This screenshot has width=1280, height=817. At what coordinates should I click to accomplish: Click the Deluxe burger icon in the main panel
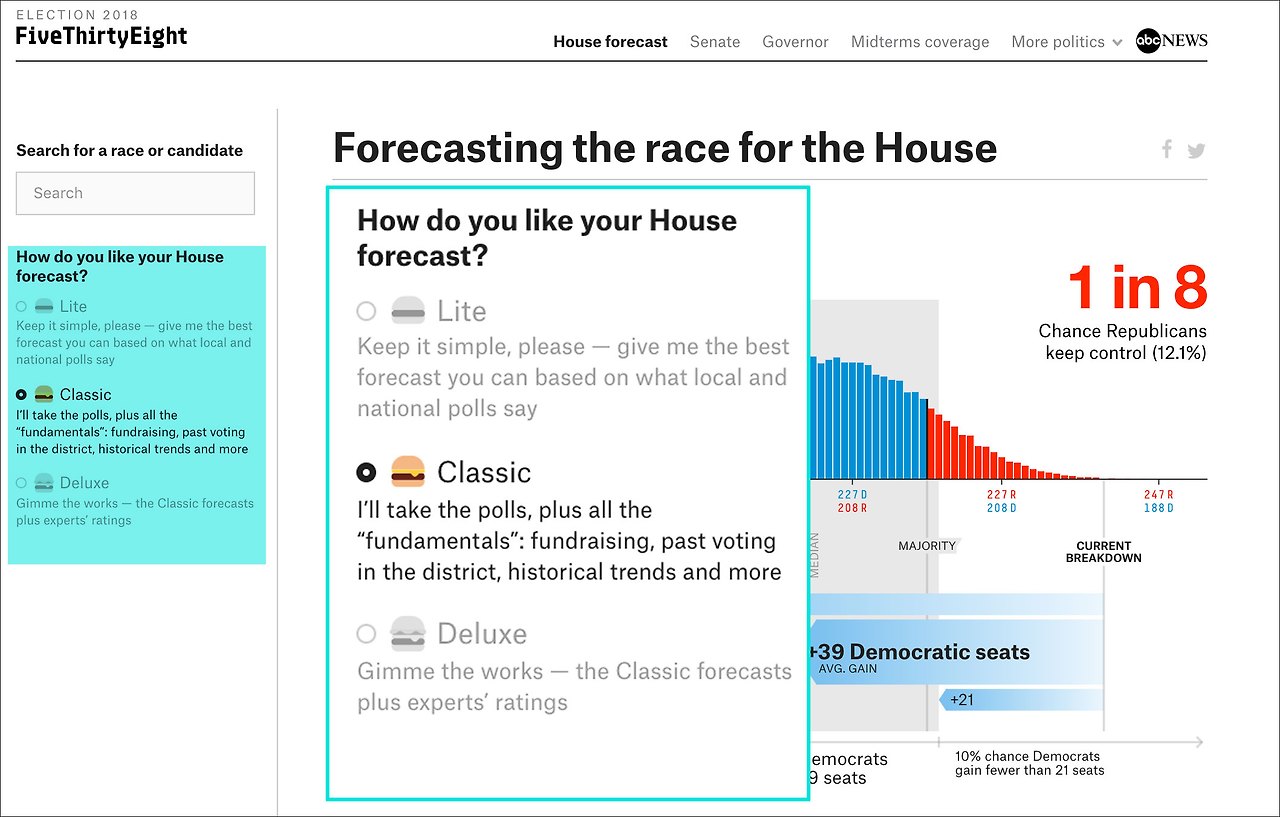click(410, 632)
